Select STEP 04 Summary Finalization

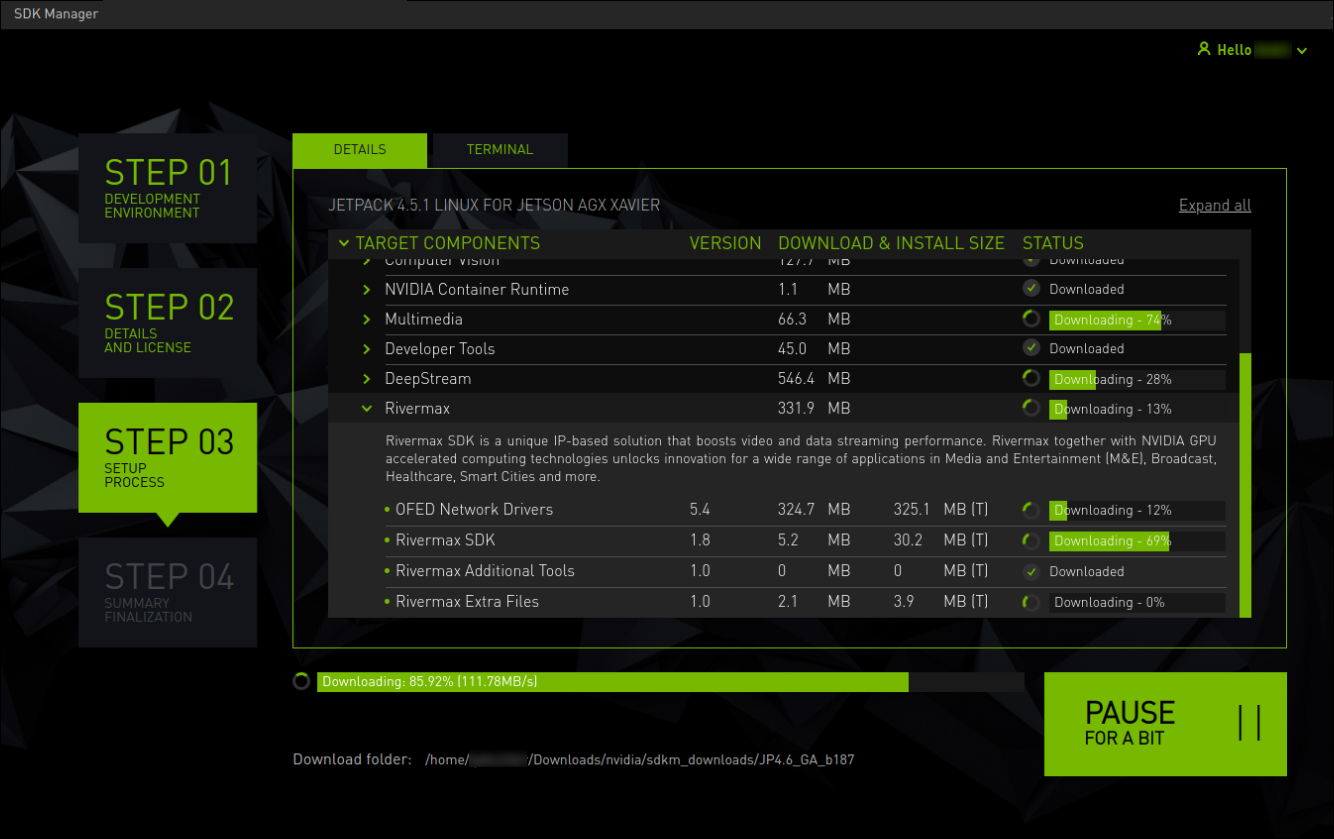[x=168, y=593]
